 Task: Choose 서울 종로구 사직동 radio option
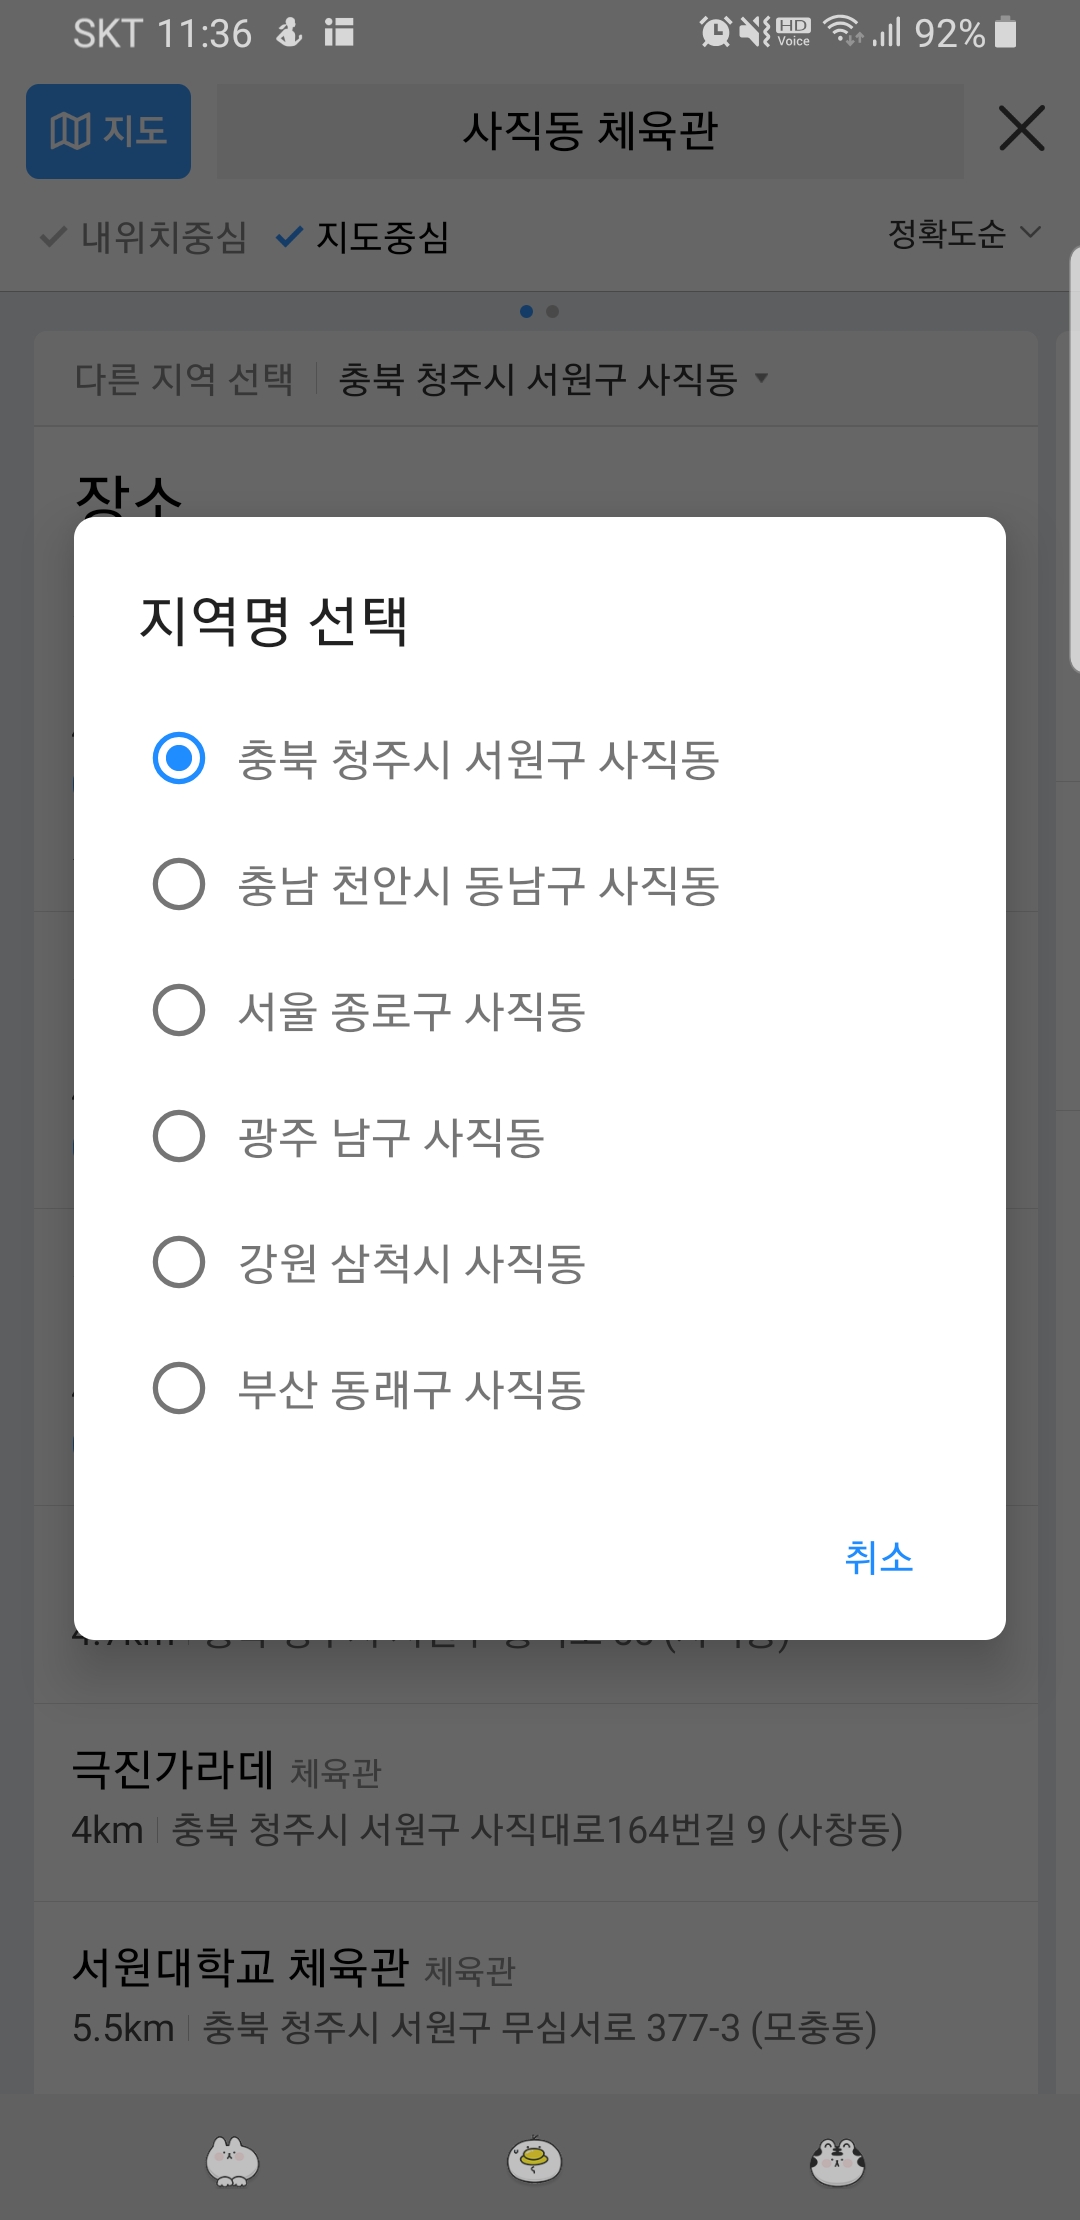(x=179, y=1011)
